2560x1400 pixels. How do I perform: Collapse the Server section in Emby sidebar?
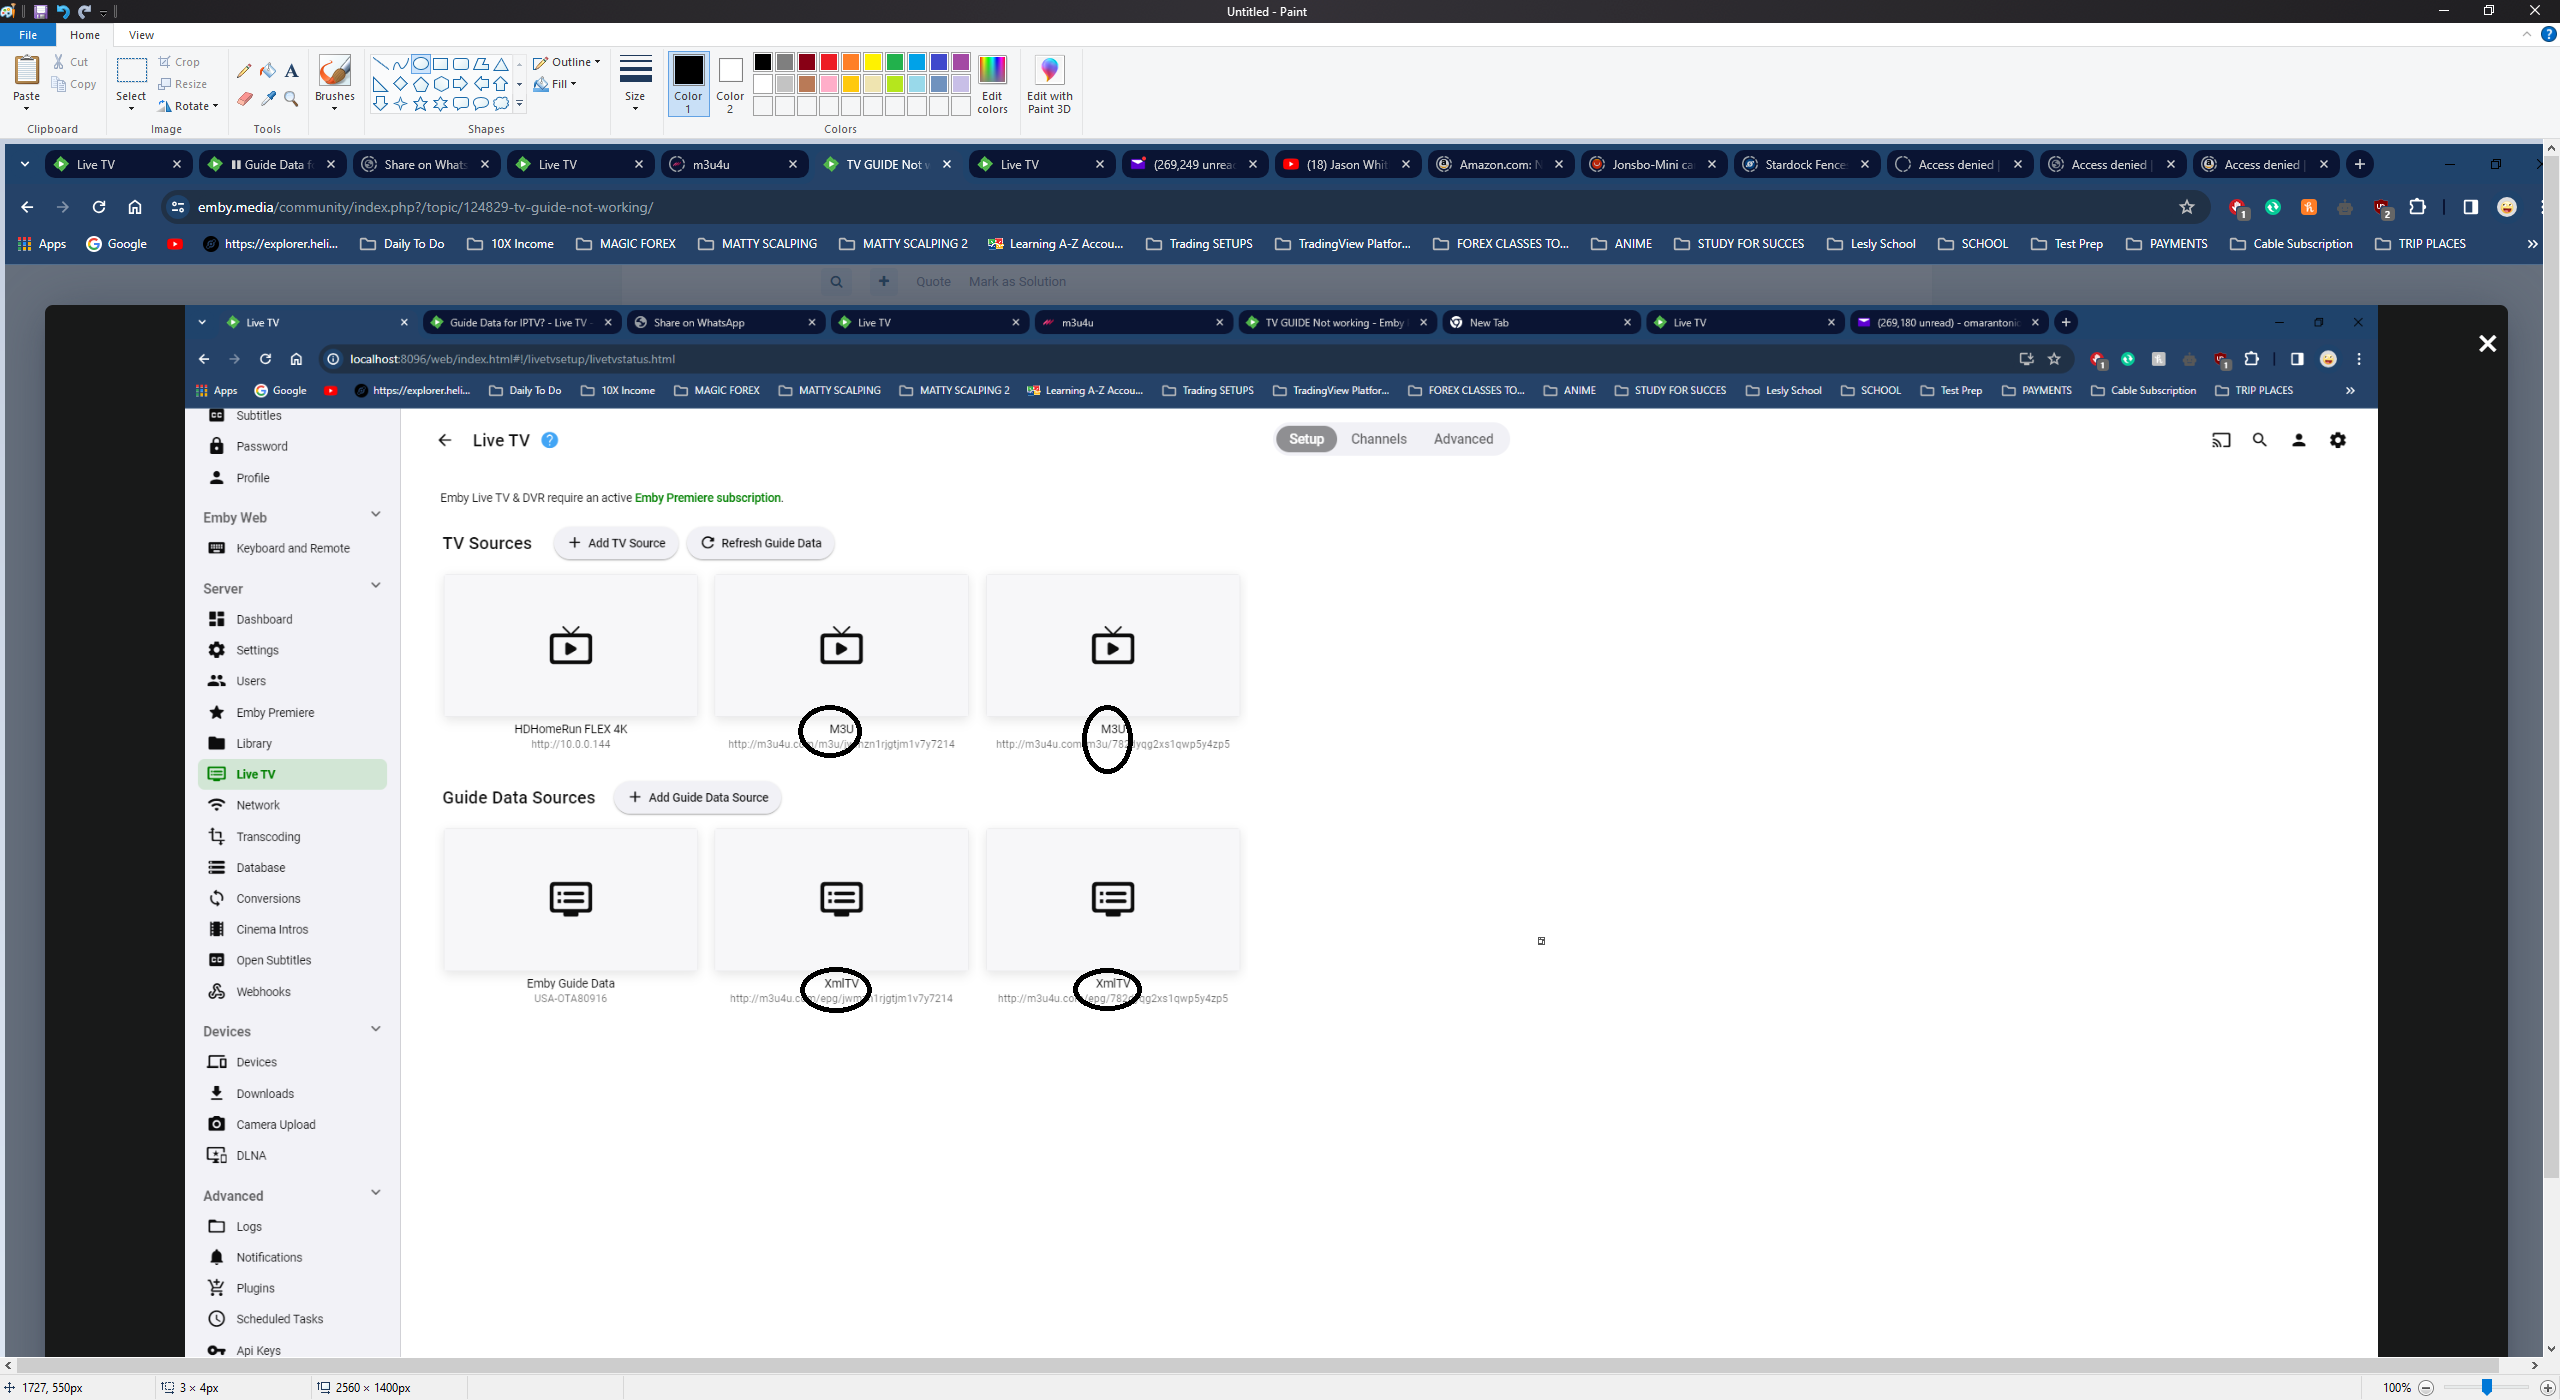pyautogui.click(x=375, y=585)
